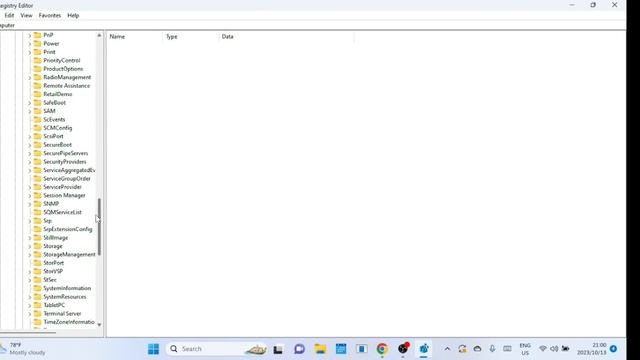Open the OneDrive cloud tray icon

[477, 349]
